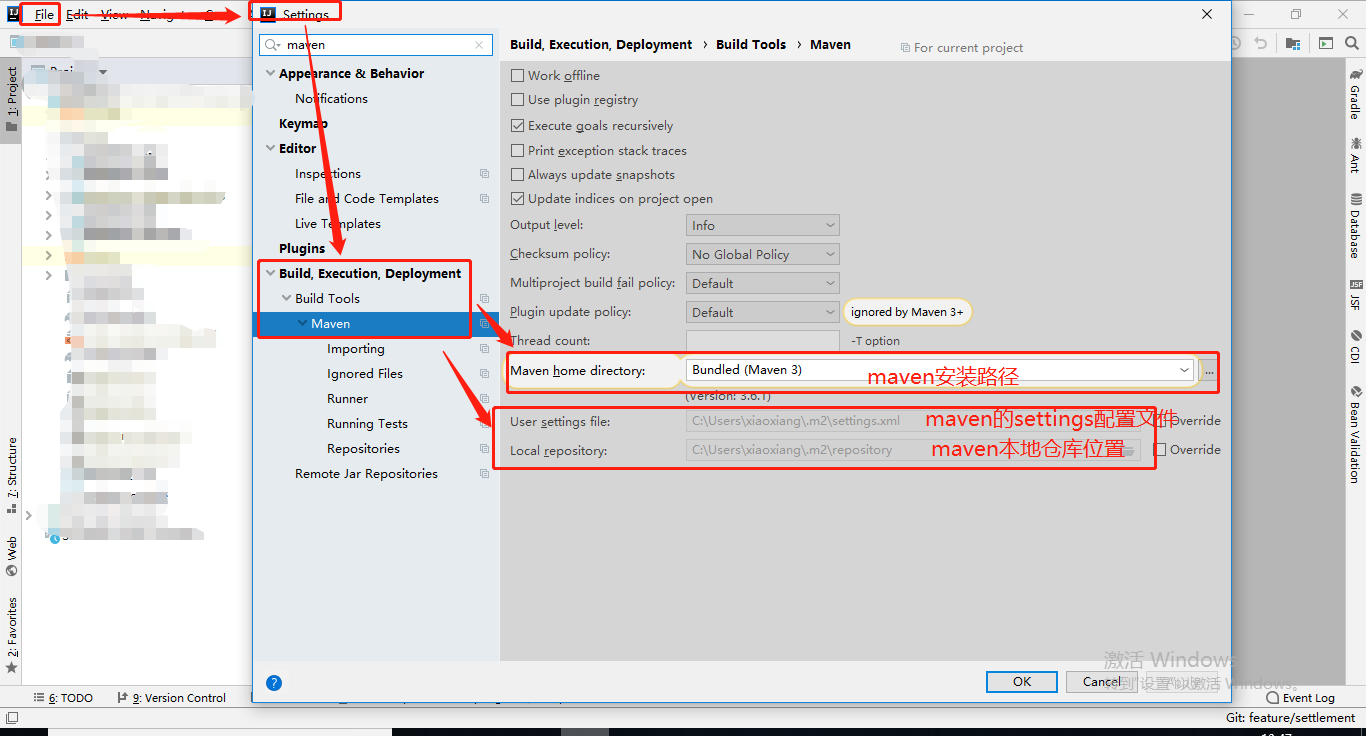
Task: Open the Database tool window
Action: tap(1355, 225)
